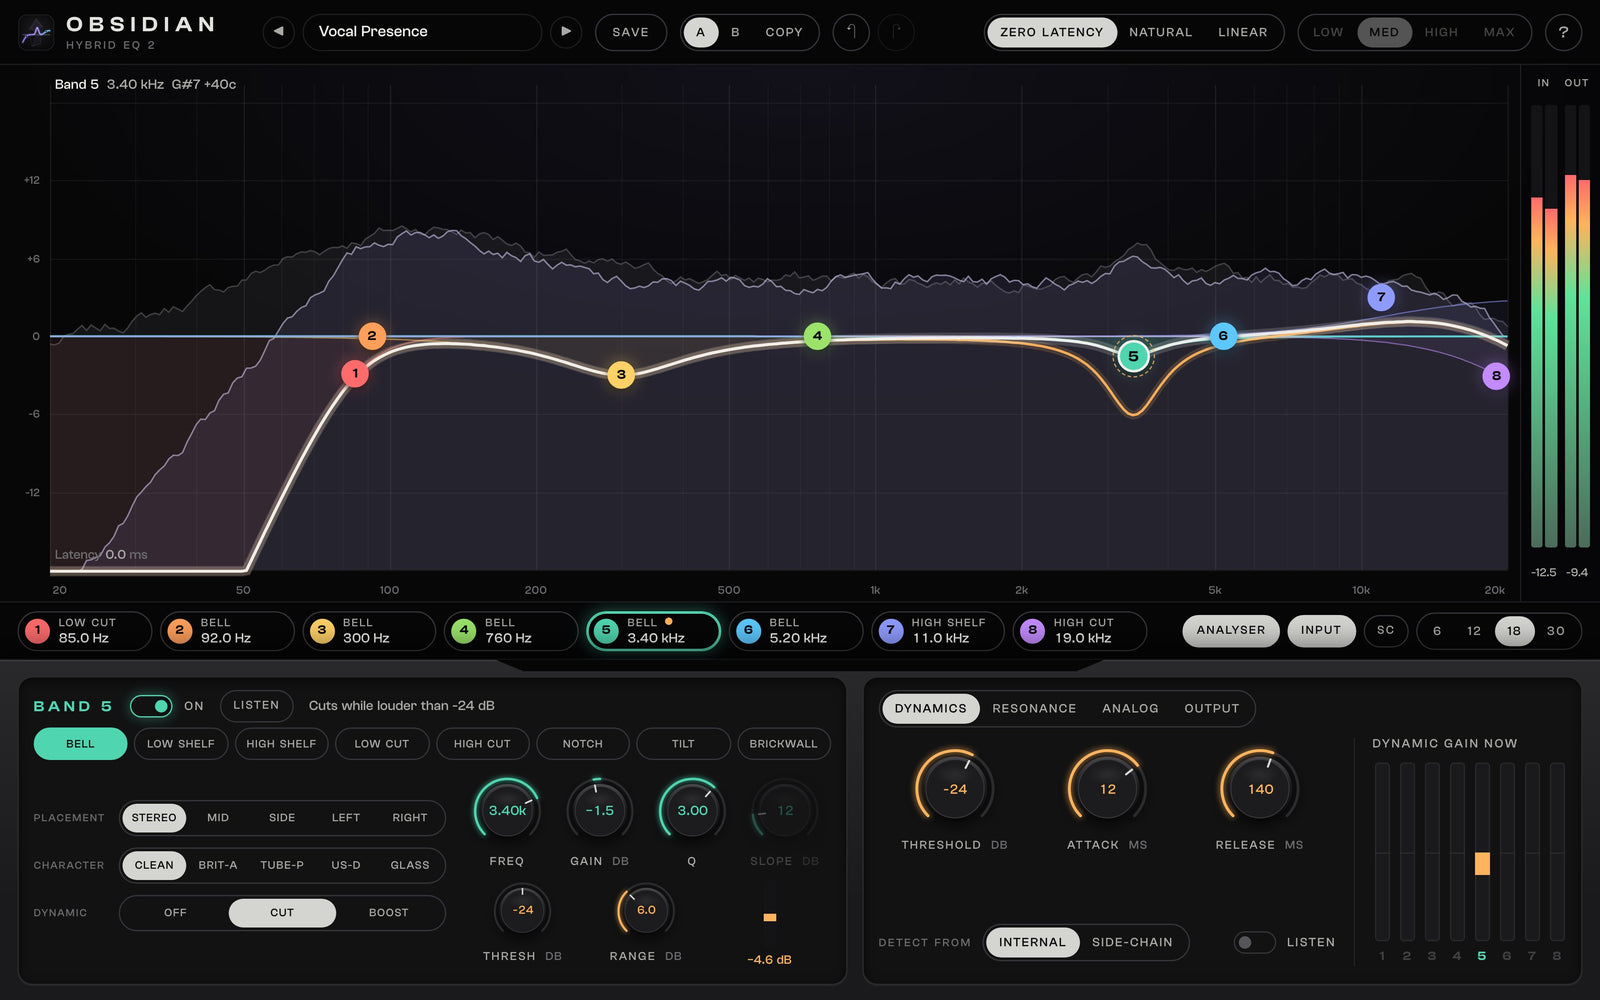1600x1000 pixels.
Task: Select High quality setting
Action: (x=1441, y=32)
